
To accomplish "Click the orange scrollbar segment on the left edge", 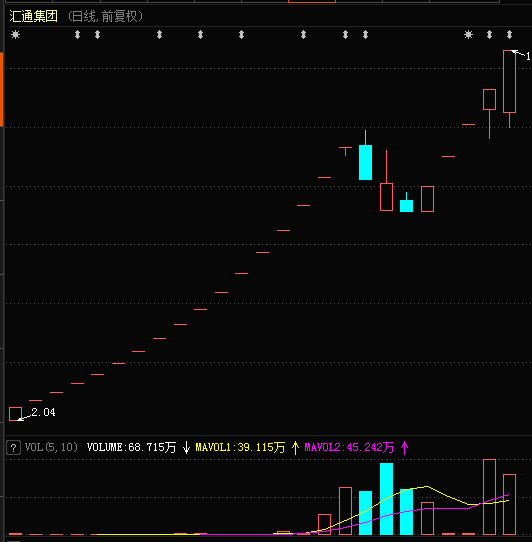I will [1, 90].
